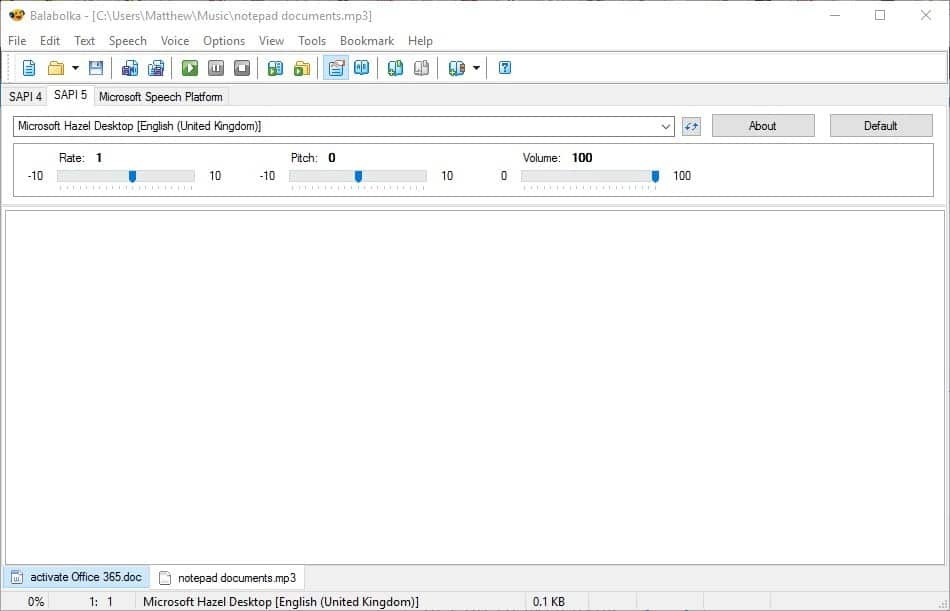Maximize the Balabolka window
The width and height of the screenshot is (950, 611).
coord(880,15)
